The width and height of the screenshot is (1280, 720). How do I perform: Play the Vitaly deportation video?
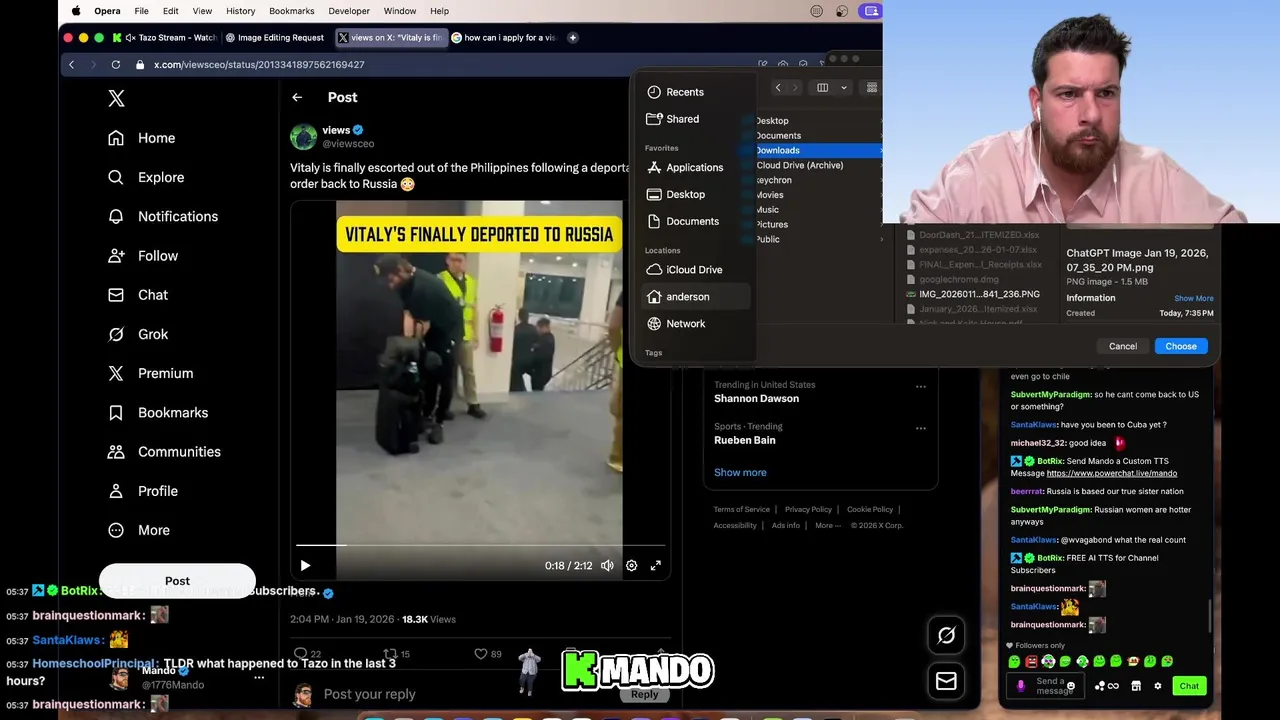[305, 565]
